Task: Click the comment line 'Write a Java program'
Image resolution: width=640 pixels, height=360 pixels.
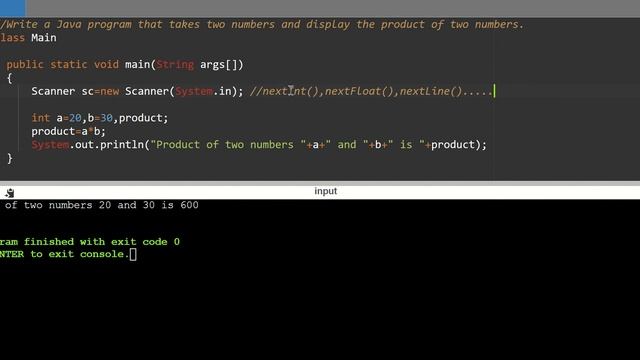Action: pyautogui.click(x=262, y=24)
